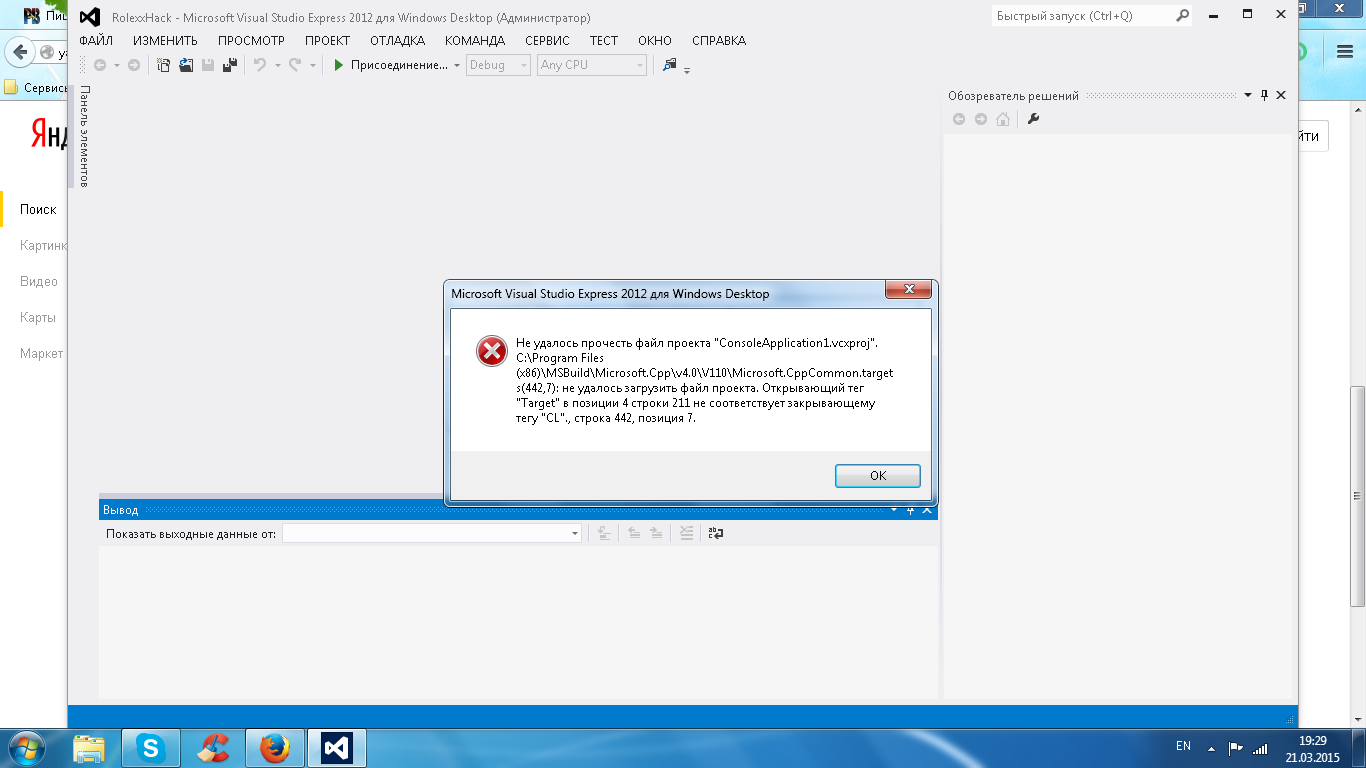Open Firefox from the taskbar
The width and height of the screenshot is (1366, 768).
click(x=274, y=748)
